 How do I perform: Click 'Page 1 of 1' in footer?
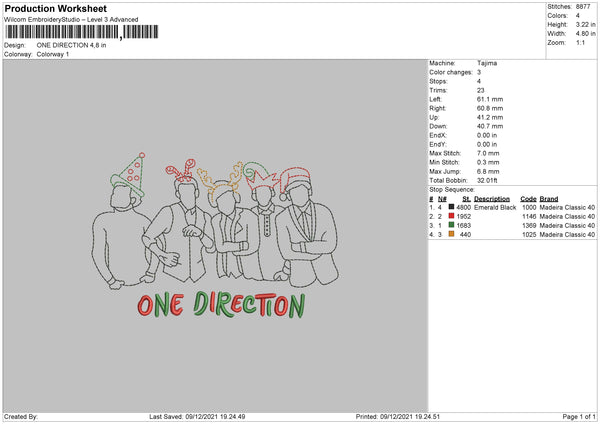tap(579, 417)
